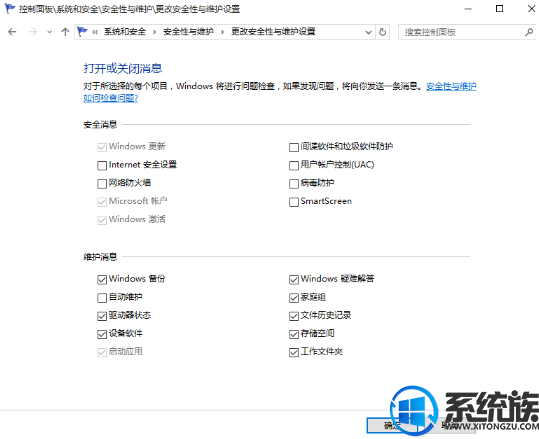Close the control panel window

[x=532, y=9]
